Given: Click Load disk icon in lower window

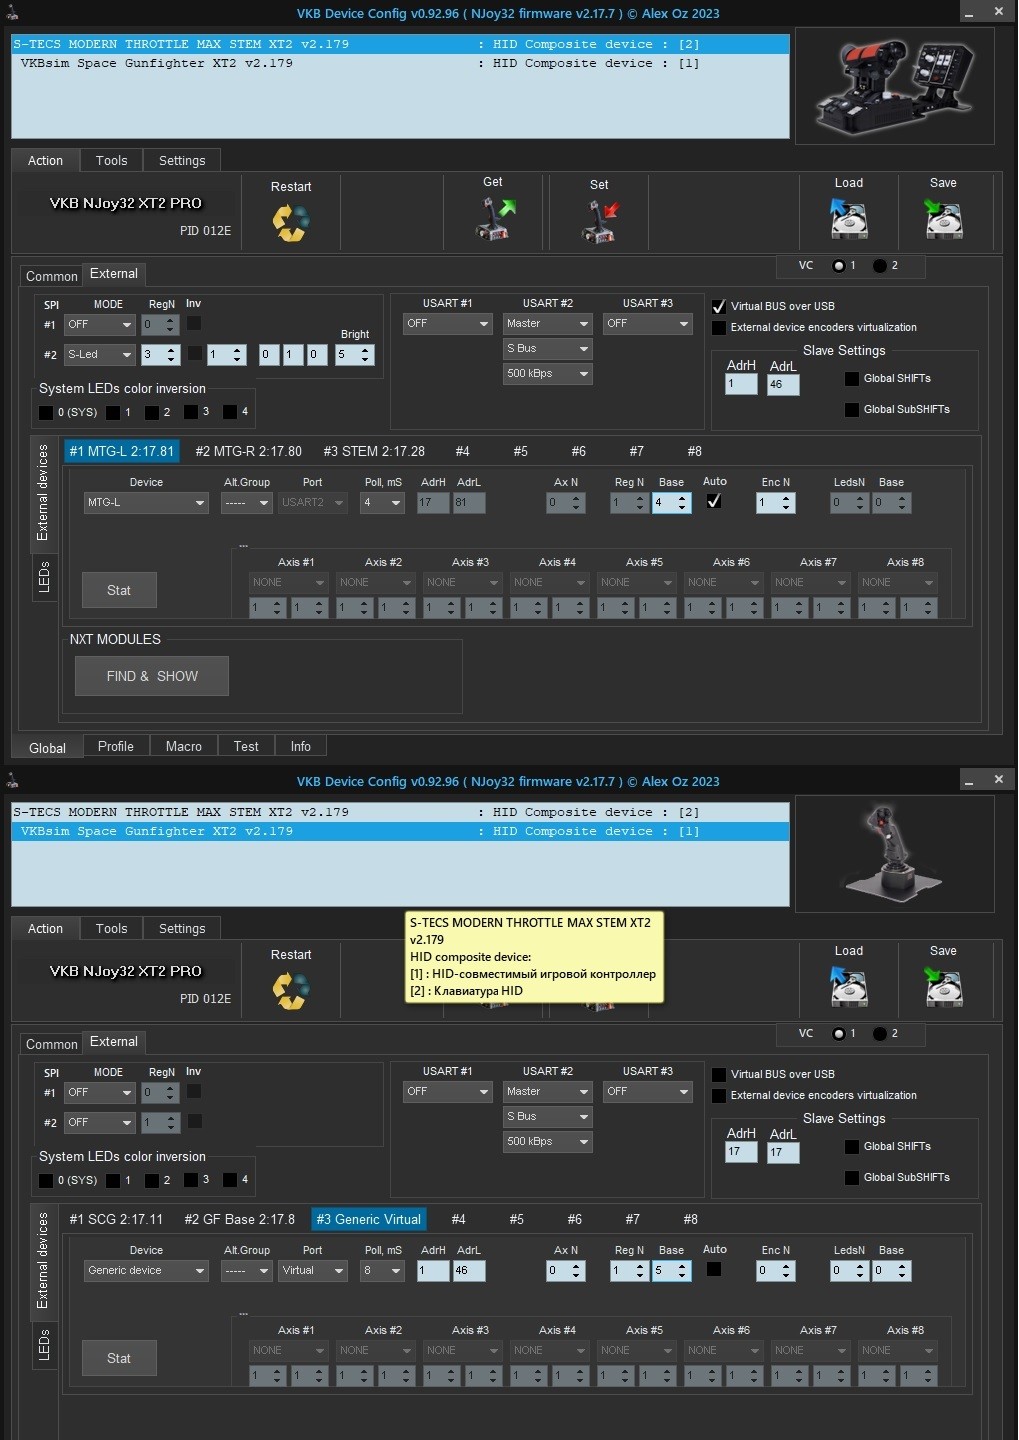Looking at the screenshot, I should pyautogui.click(x=848, y=986).
